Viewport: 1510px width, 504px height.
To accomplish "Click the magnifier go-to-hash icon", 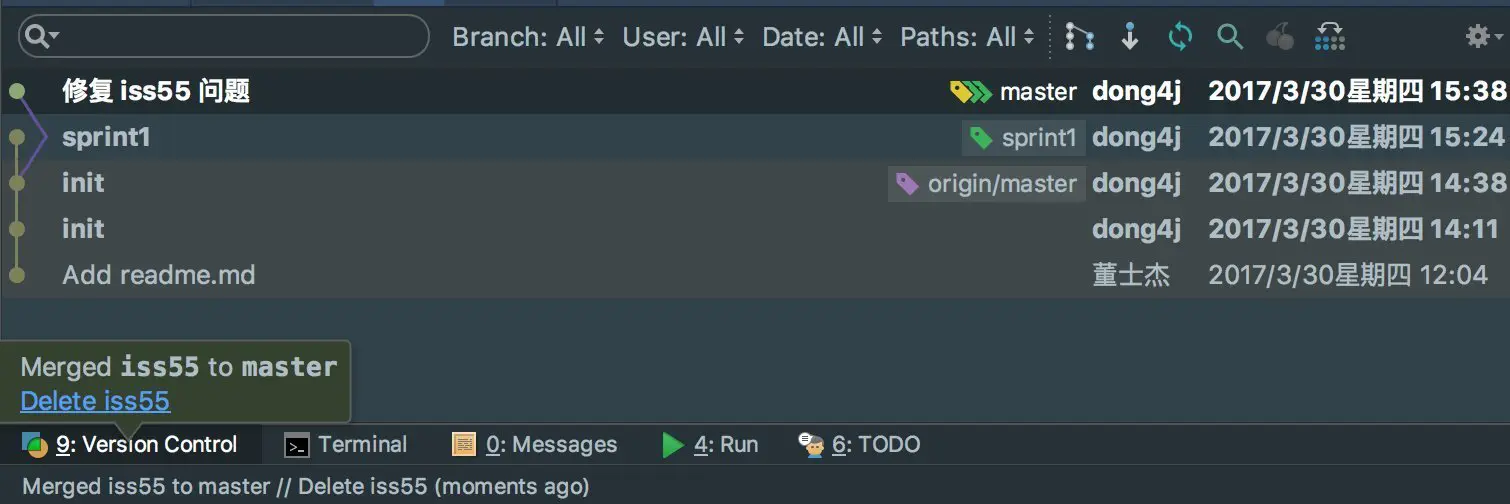I will pos(1230,37).
